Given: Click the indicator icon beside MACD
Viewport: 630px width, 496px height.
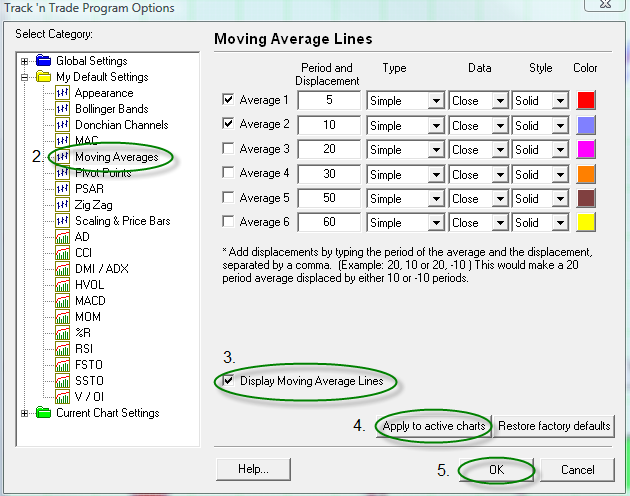Looking at the screenshot, I should [x=62, y=301].
